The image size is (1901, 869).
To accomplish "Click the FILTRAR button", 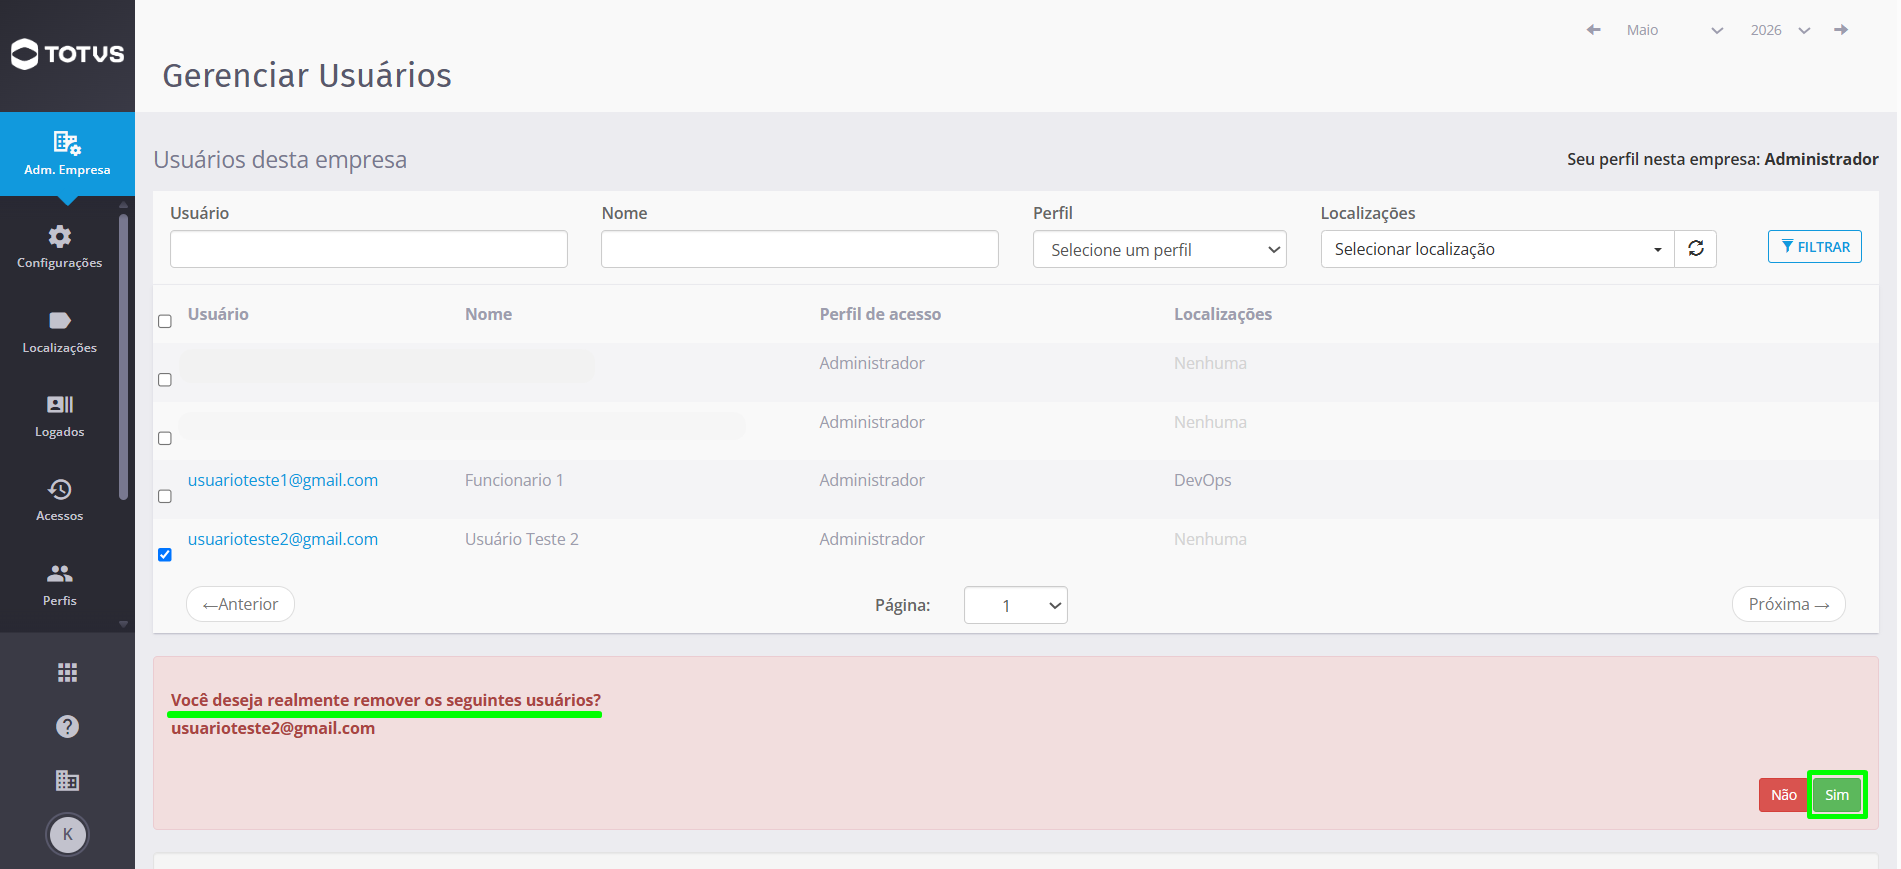I will (x=1815, y=247).
